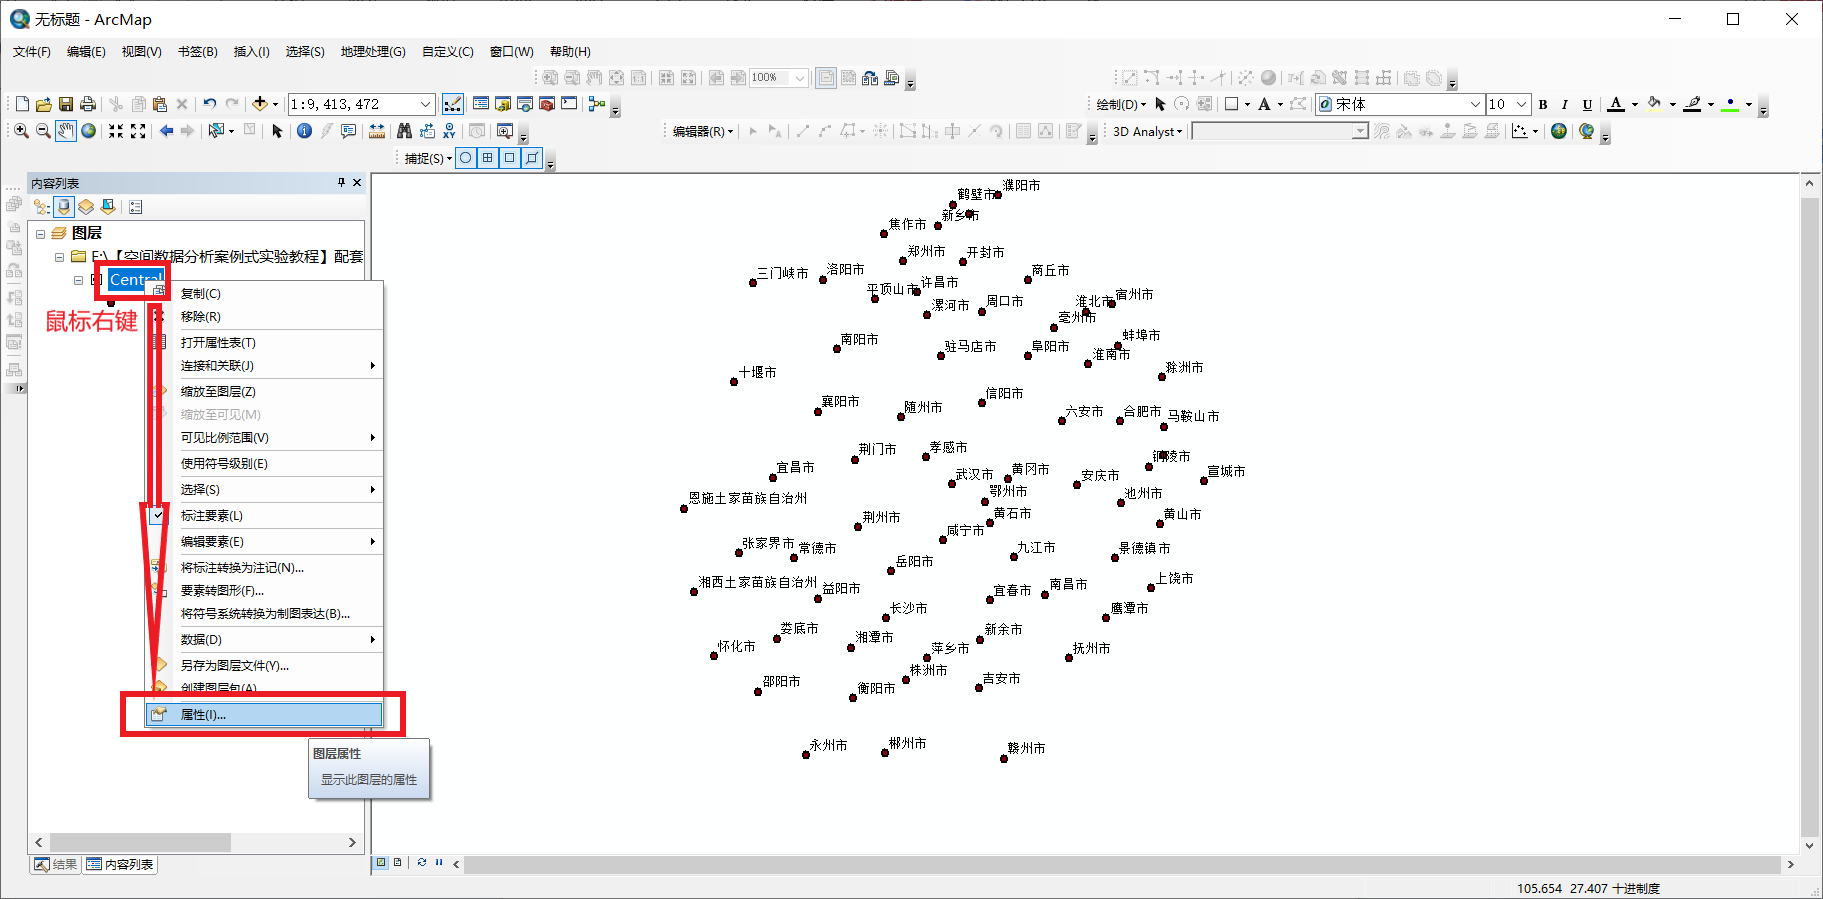1823x899 pixels.
Task: Pick the Select Elements arrow tool
Action: tap(277, 131)
